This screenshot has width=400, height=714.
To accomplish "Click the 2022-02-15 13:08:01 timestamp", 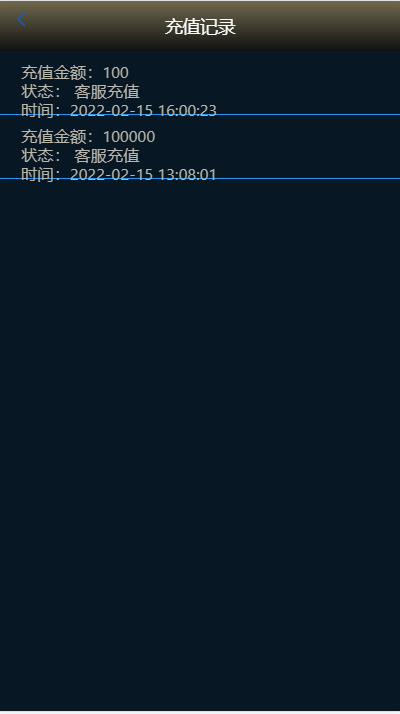I will [x=143, y=174].
